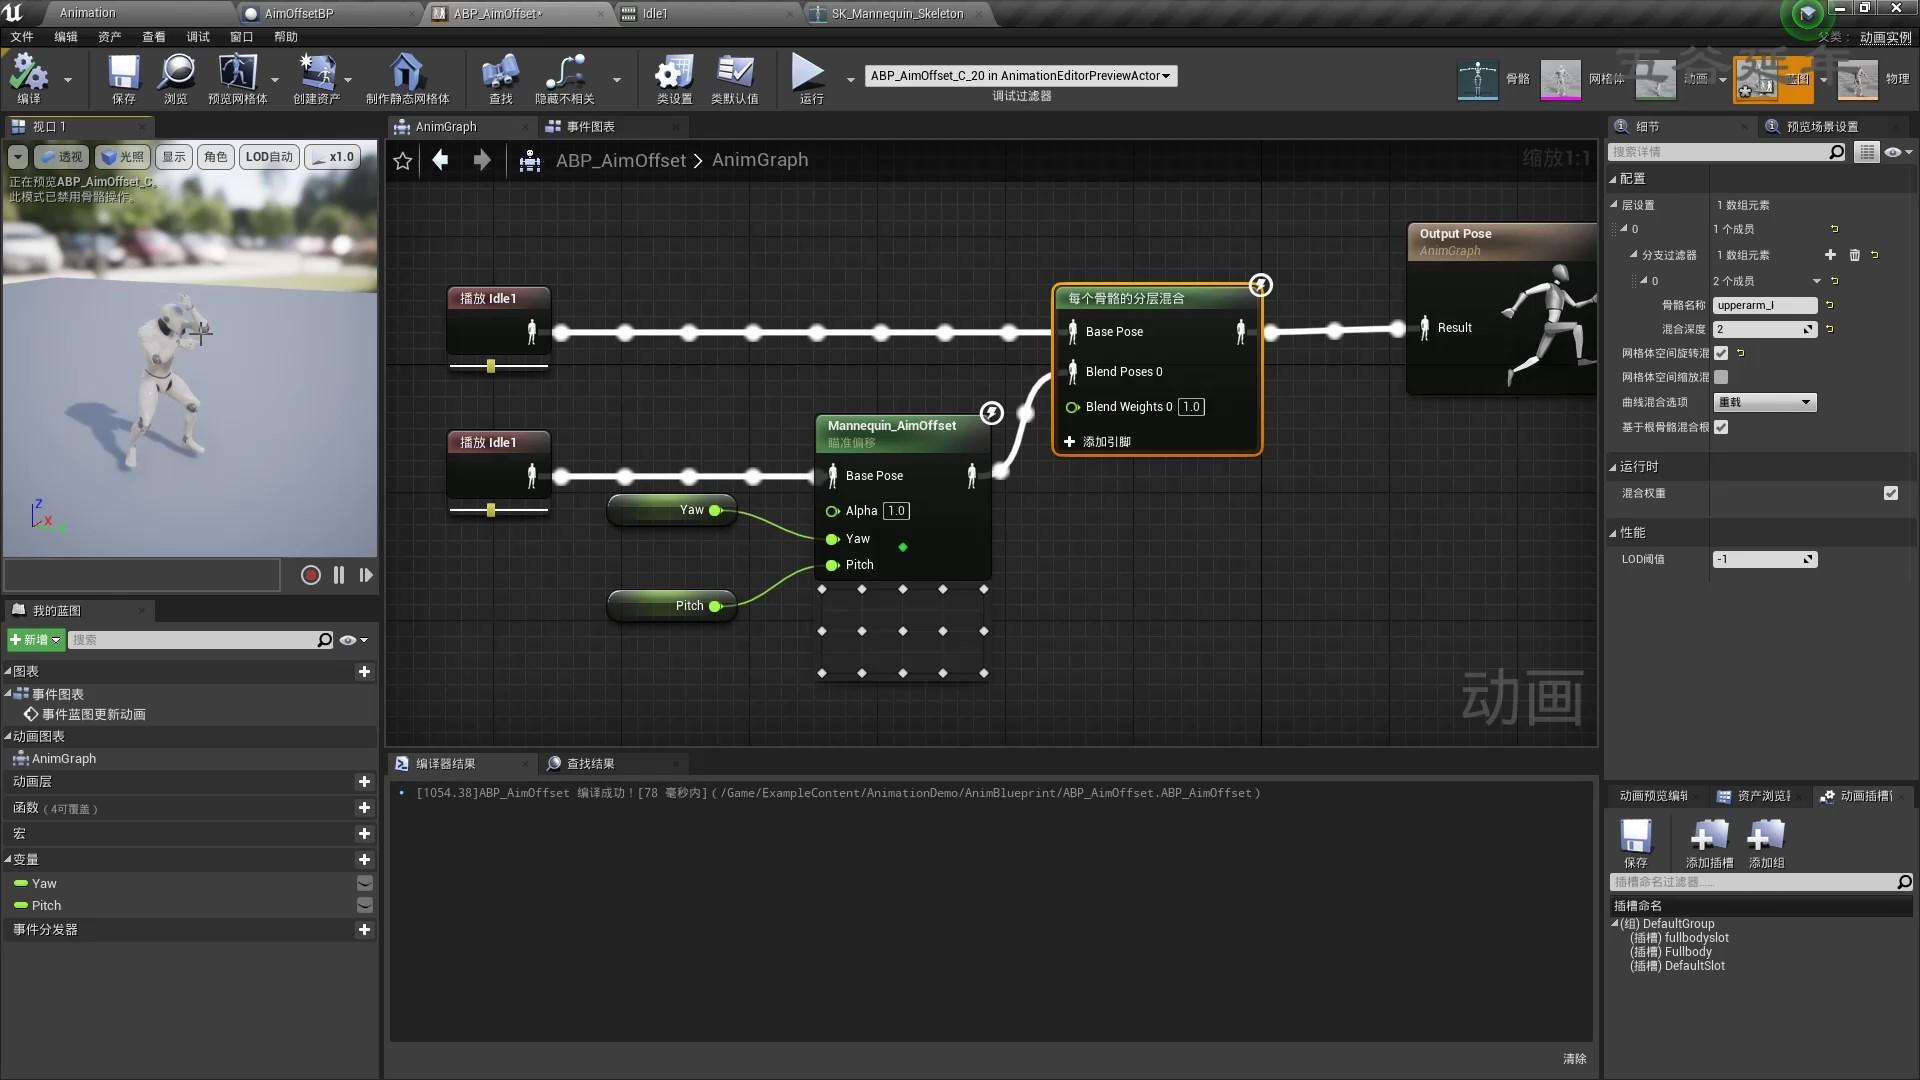Enable the mesh space scale blend checkbox
This screenshot has height=1080, width=1920.
pos(1722,377)
